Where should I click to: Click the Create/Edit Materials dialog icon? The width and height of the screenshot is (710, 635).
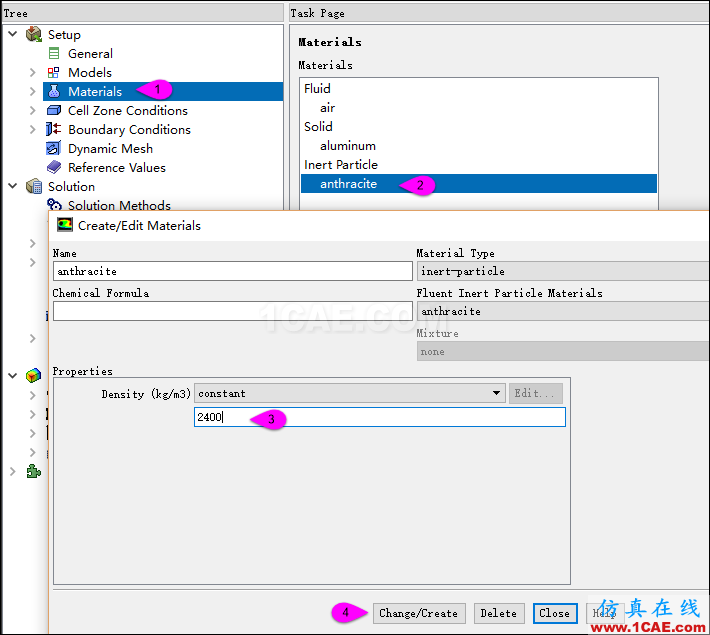[65, 224]
